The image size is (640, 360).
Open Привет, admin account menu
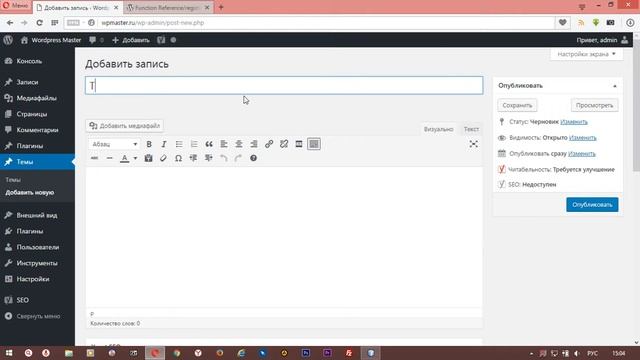(x=602, y=40)
